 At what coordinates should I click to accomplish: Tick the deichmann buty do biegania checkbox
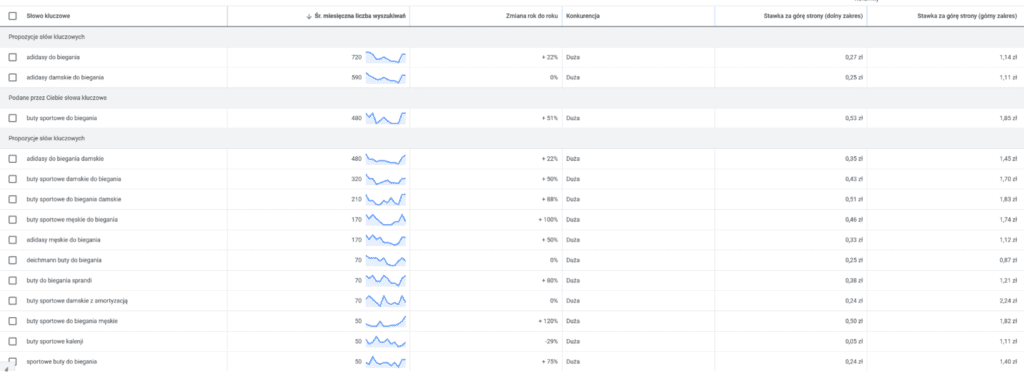tap(12, 260)
